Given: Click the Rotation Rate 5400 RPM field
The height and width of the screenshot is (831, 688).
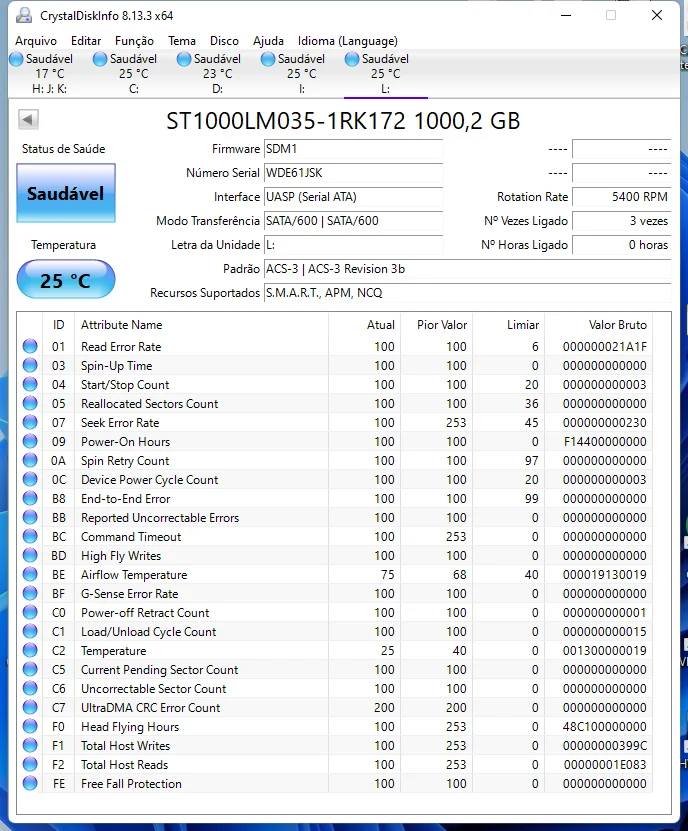Looking at the screenshot, I should 622,197.
